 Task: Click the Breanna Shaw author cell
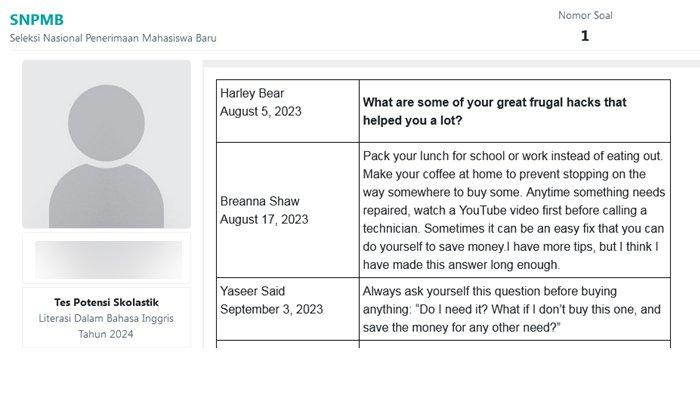288,210
